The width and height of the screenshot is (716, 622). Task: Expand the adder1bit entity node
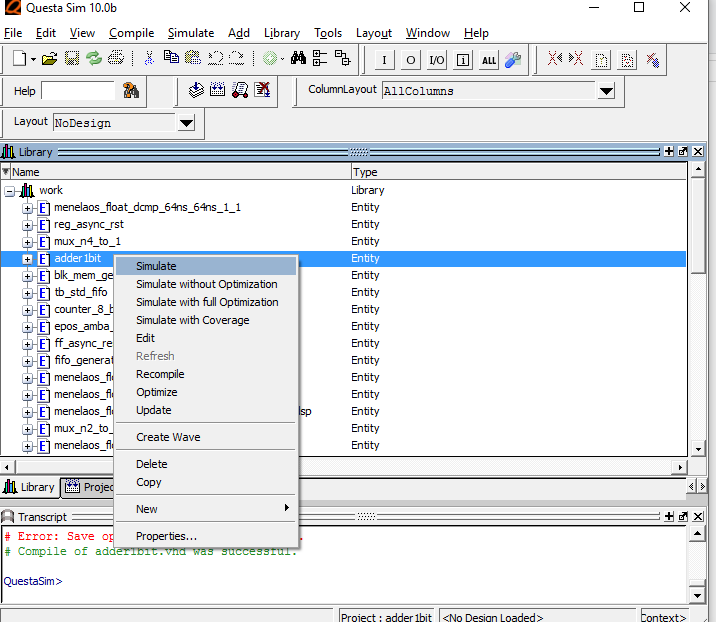coord(27,259)
